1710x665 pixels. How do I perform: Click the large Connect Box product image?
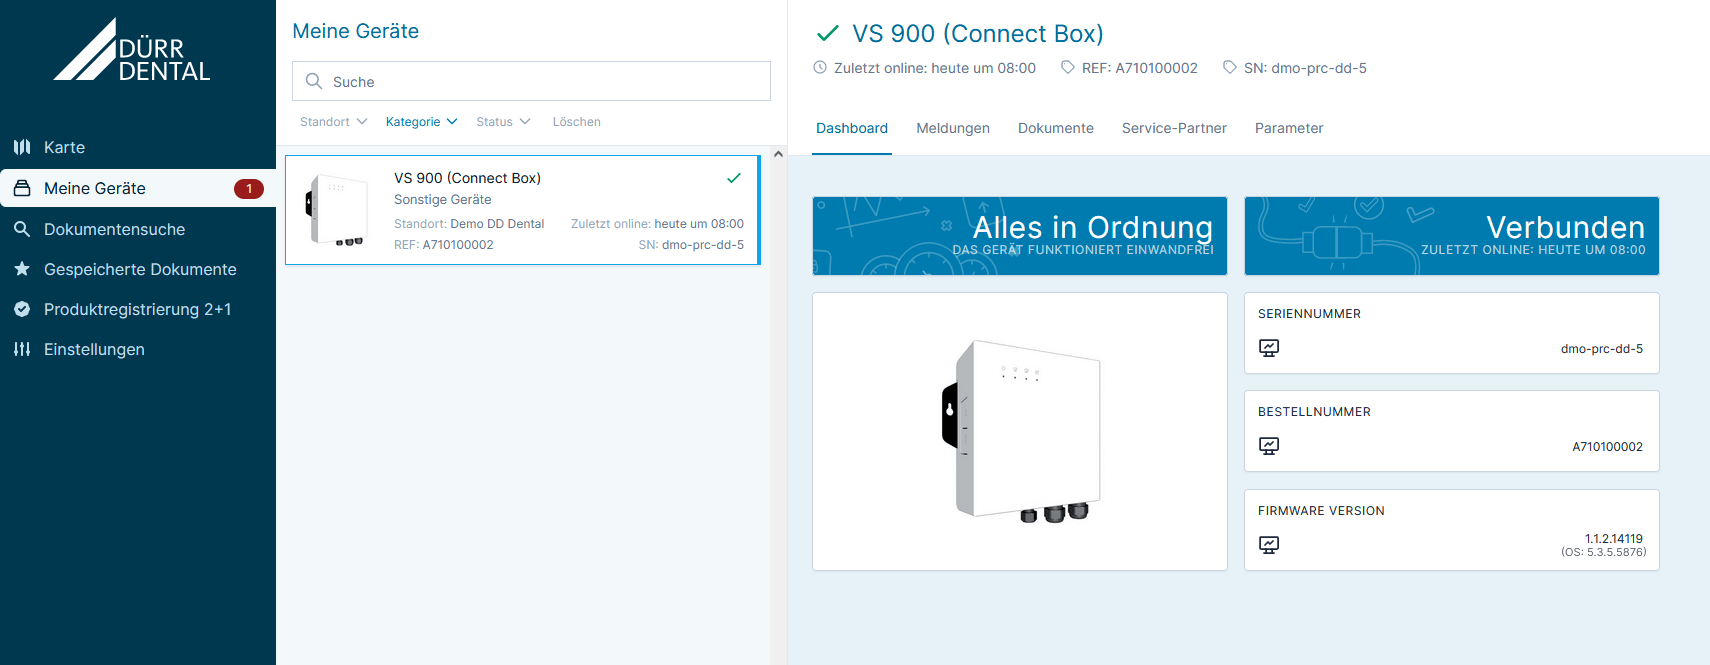tap(1020, 431)
